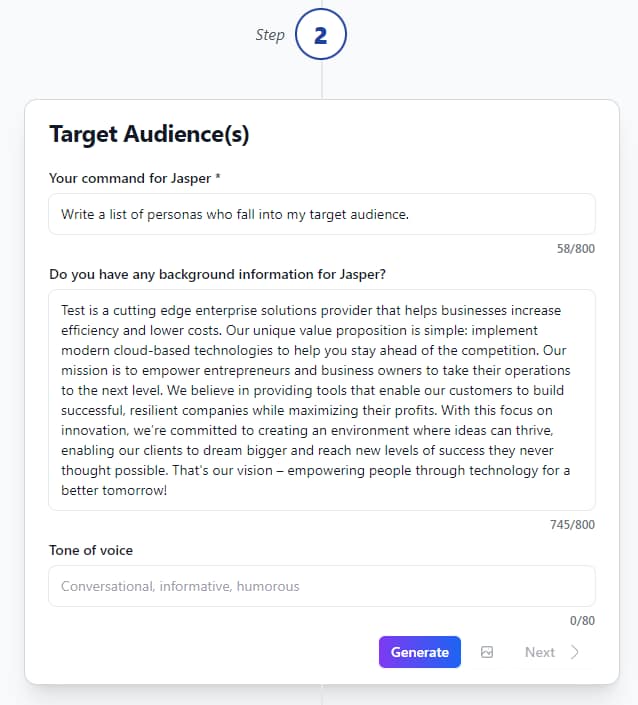Focus the 'Your command for Jasper' input
This screenshot has width=638, height=705.
(x=321, y=214)
